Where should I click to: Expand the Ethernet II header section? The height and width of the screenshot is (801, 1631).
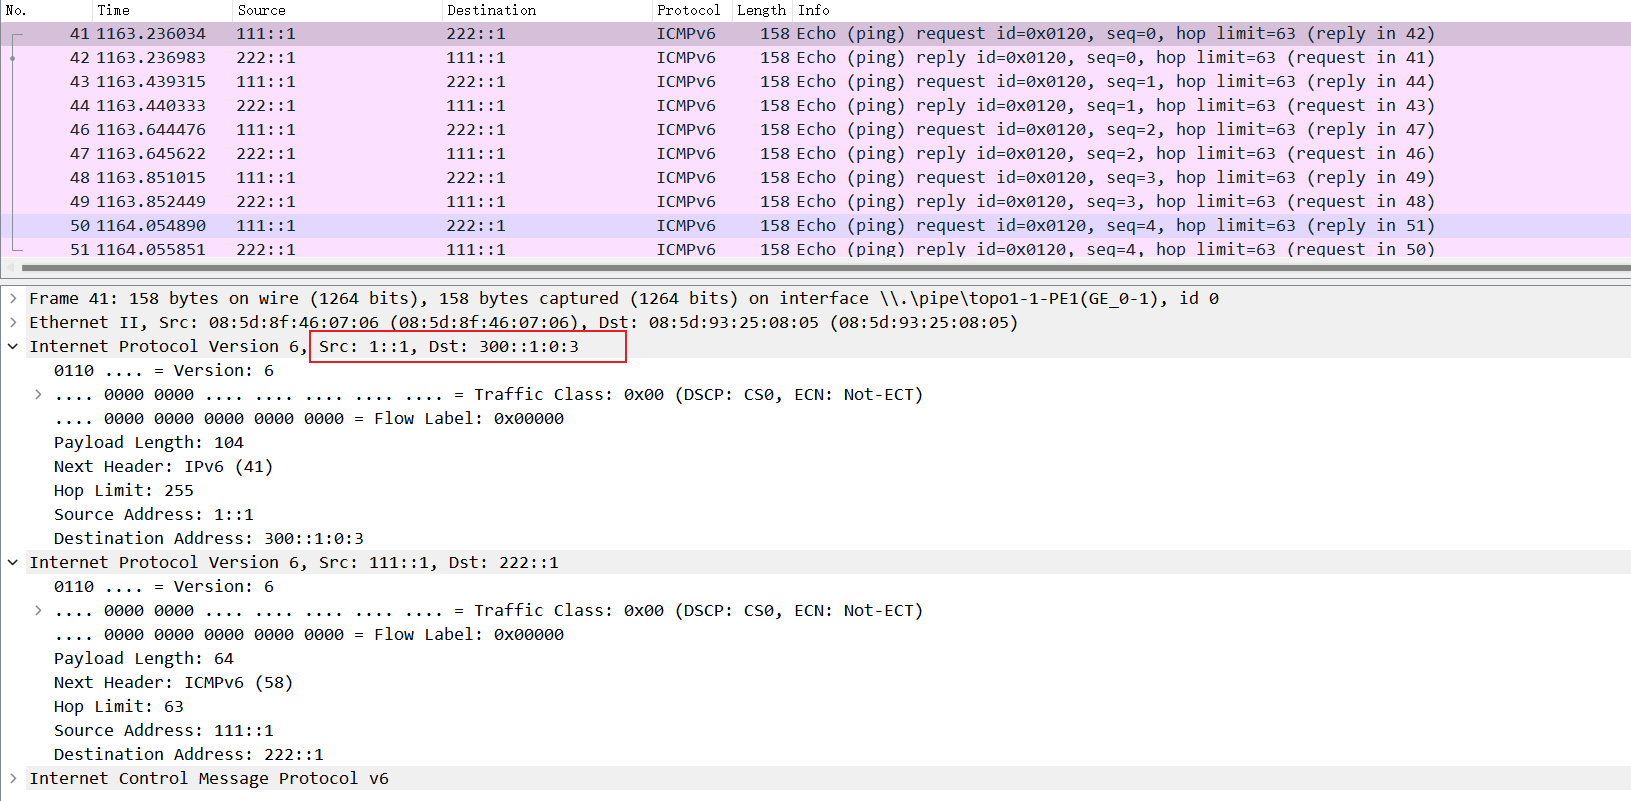pyautogui.click(x=13, y=322)
